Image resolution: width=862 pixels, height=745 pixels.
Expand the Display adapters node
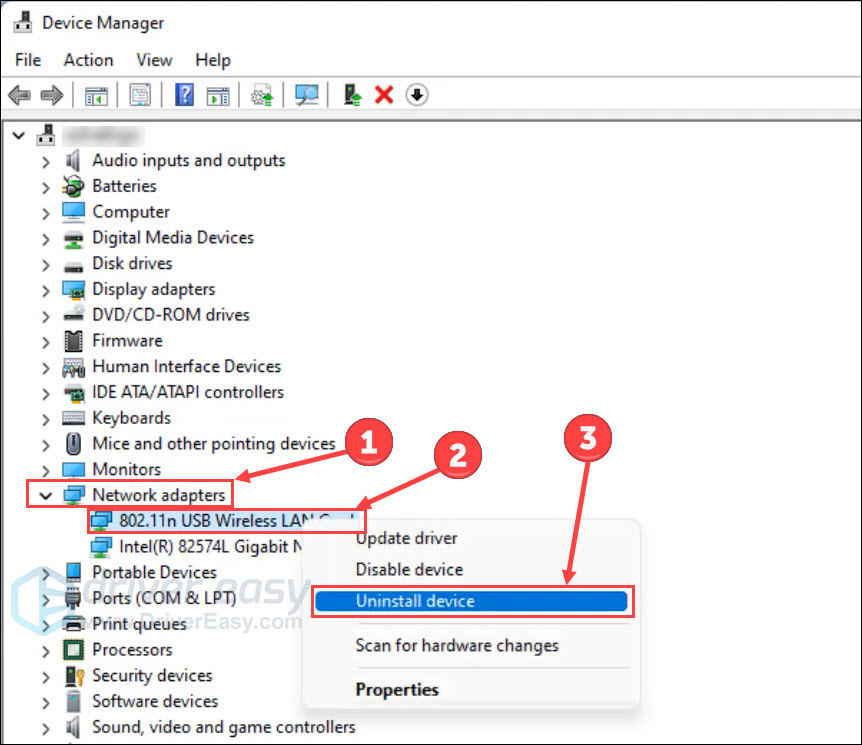46,290
